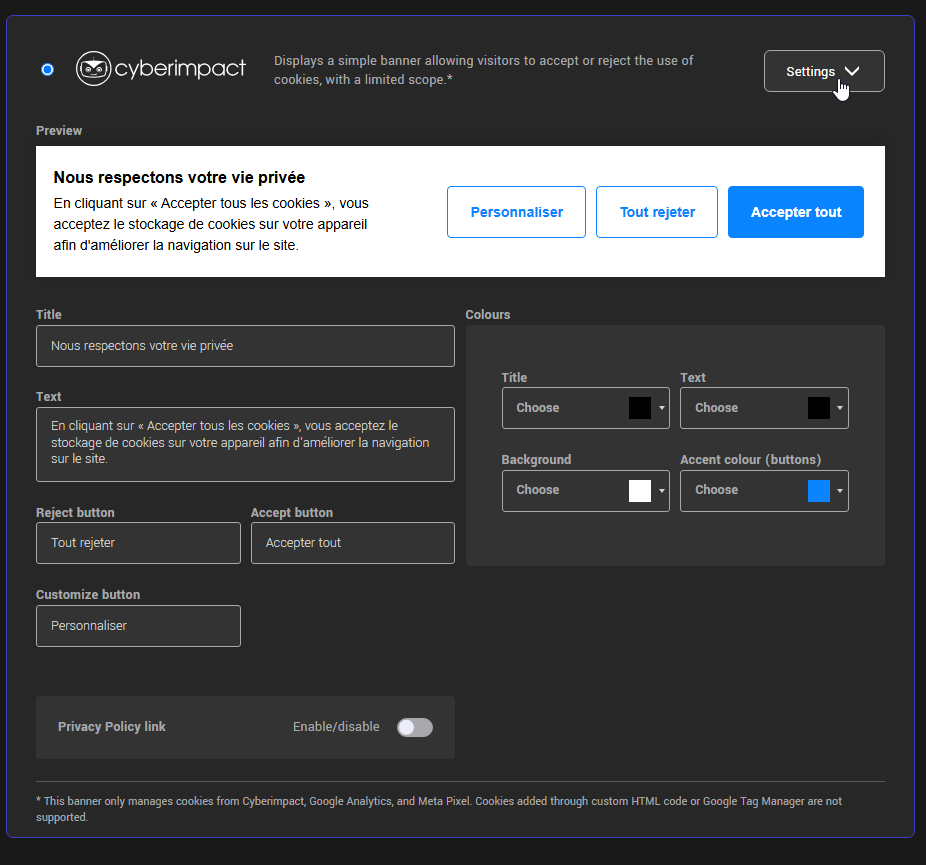Click the black Text colour swatch

click(818, 408)
